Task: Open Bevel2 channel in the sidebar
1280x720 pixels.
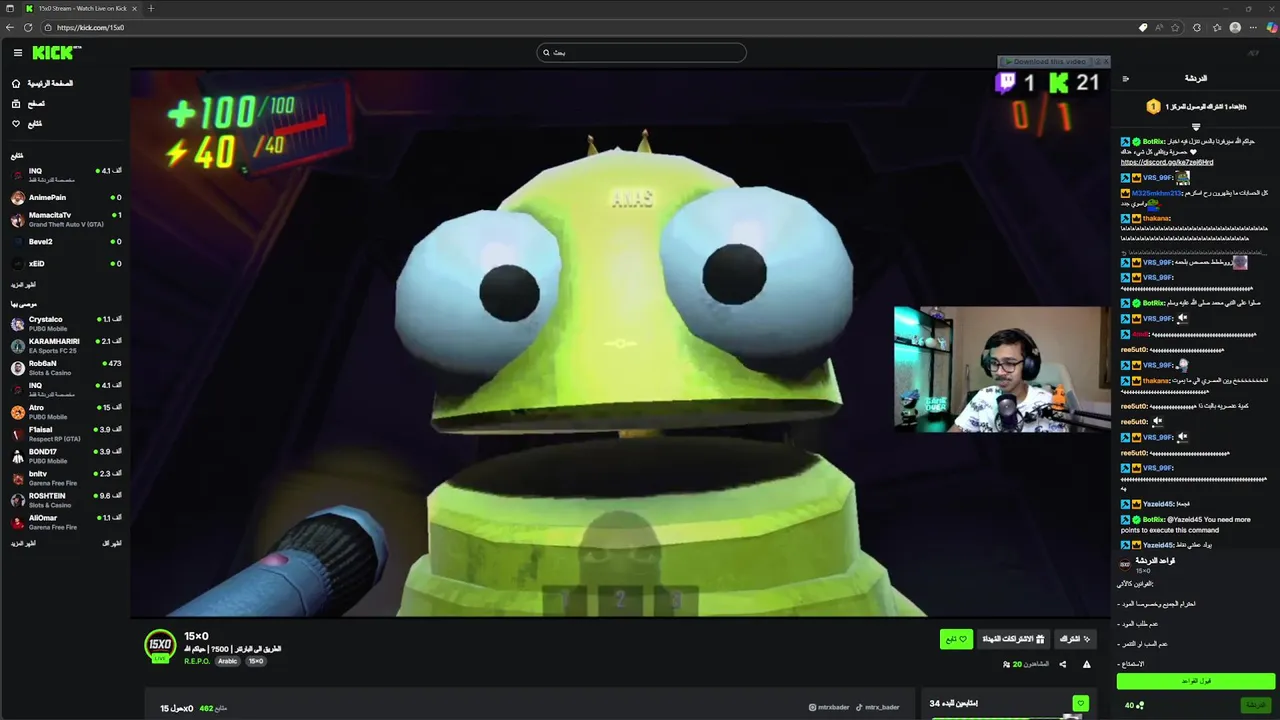Action: point(66,241)
